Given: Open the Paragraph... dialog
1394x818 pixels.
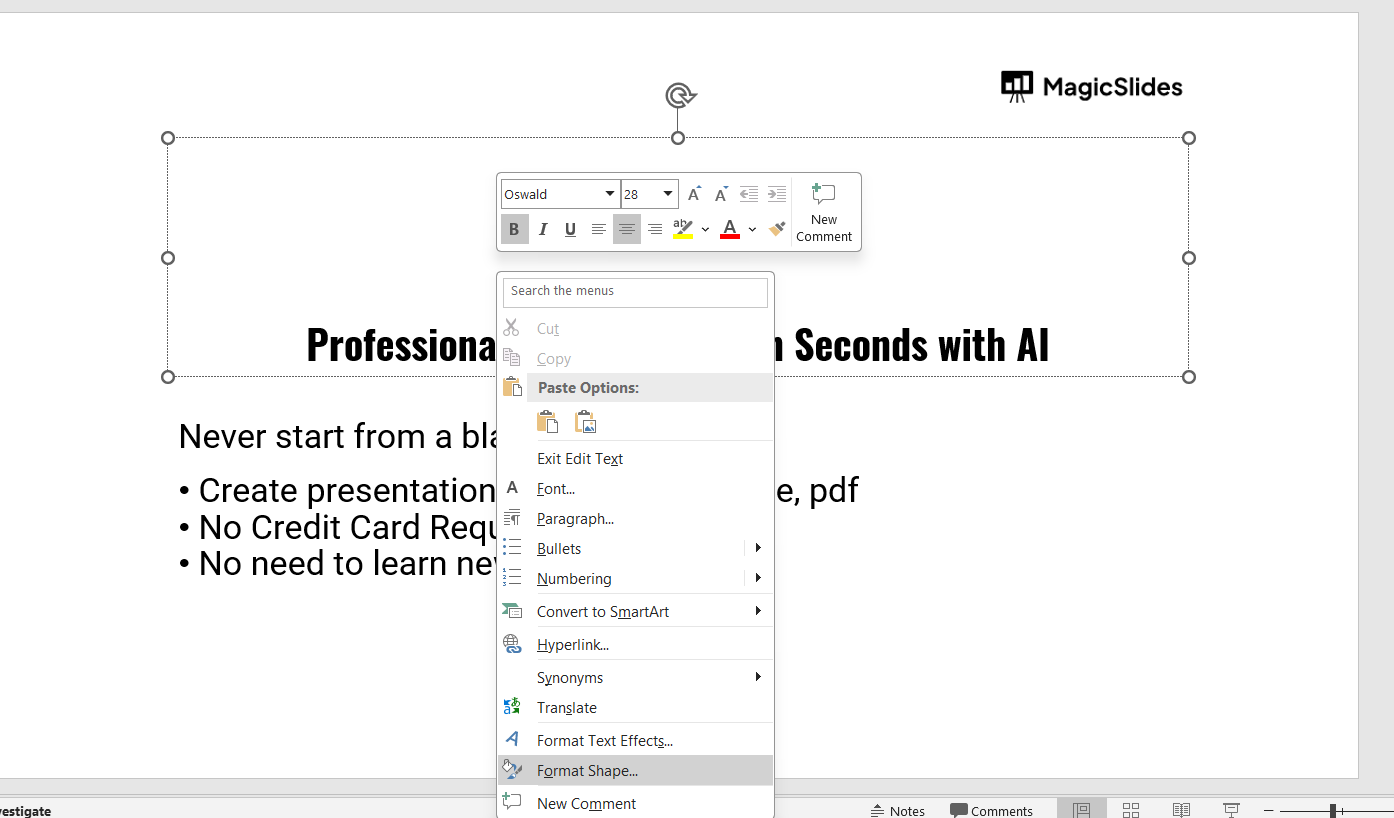Looking at the screenshot, I should (635, 518).
